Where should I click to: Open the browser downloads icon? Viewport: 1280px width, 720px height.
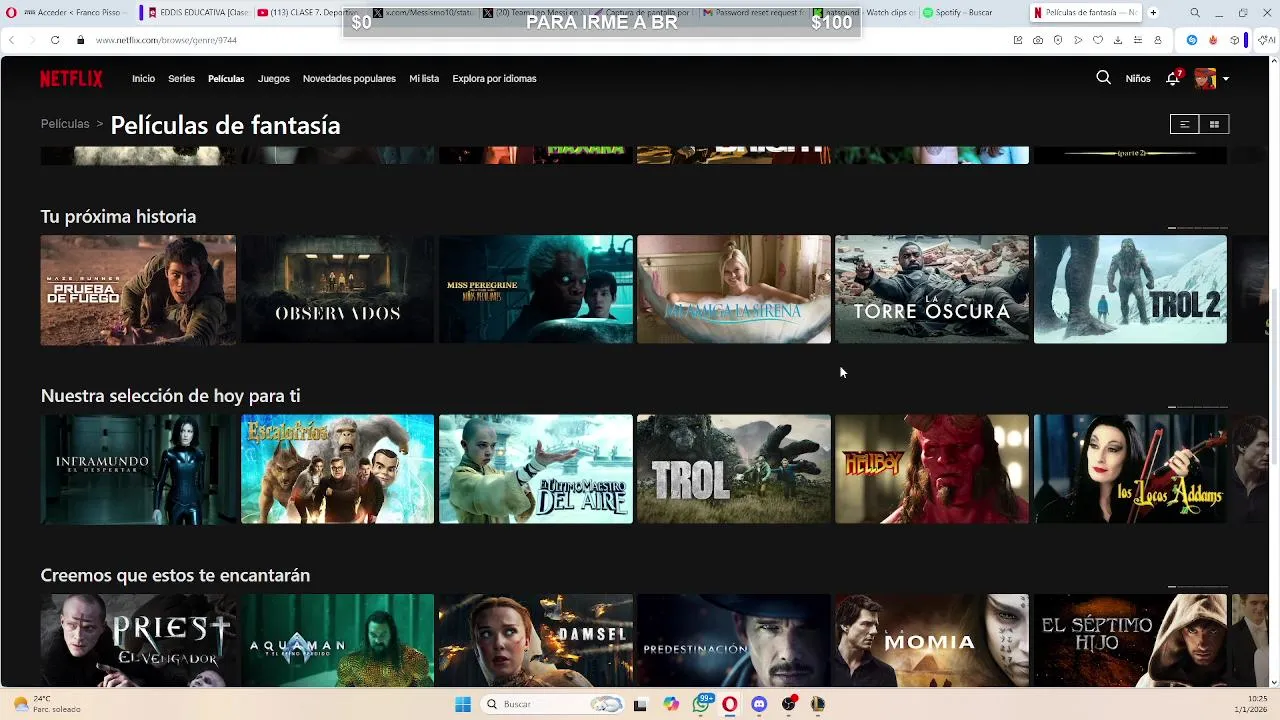coord(1118,40)
